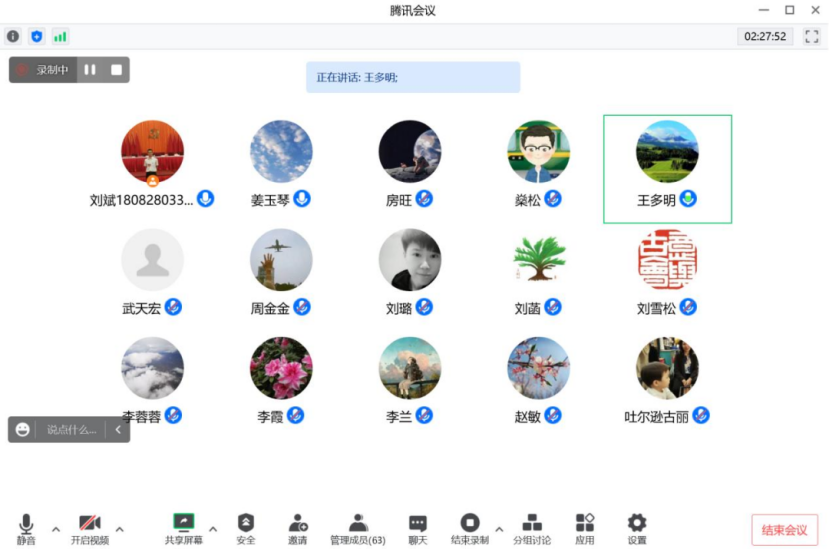Screen dimensions: 830x550
Task: Open 应用 apps panel
Action: tap(585, 529)
